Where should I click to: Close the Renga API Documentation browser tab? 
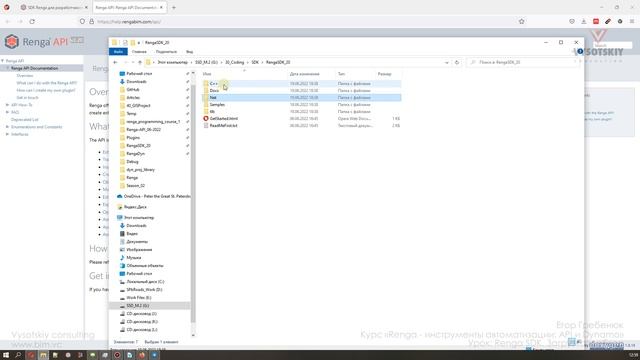tap(162, 7)
